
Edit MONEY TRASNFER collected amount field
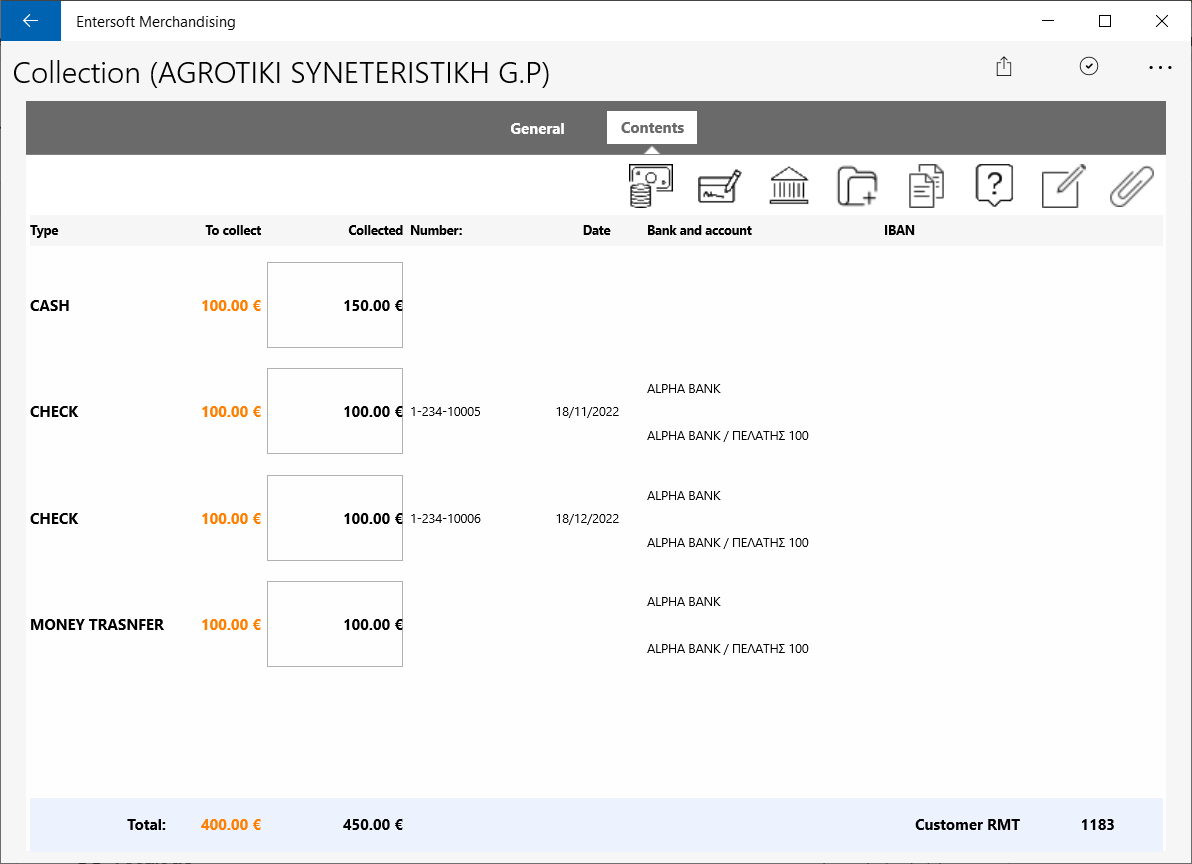[x=334, y=624]
